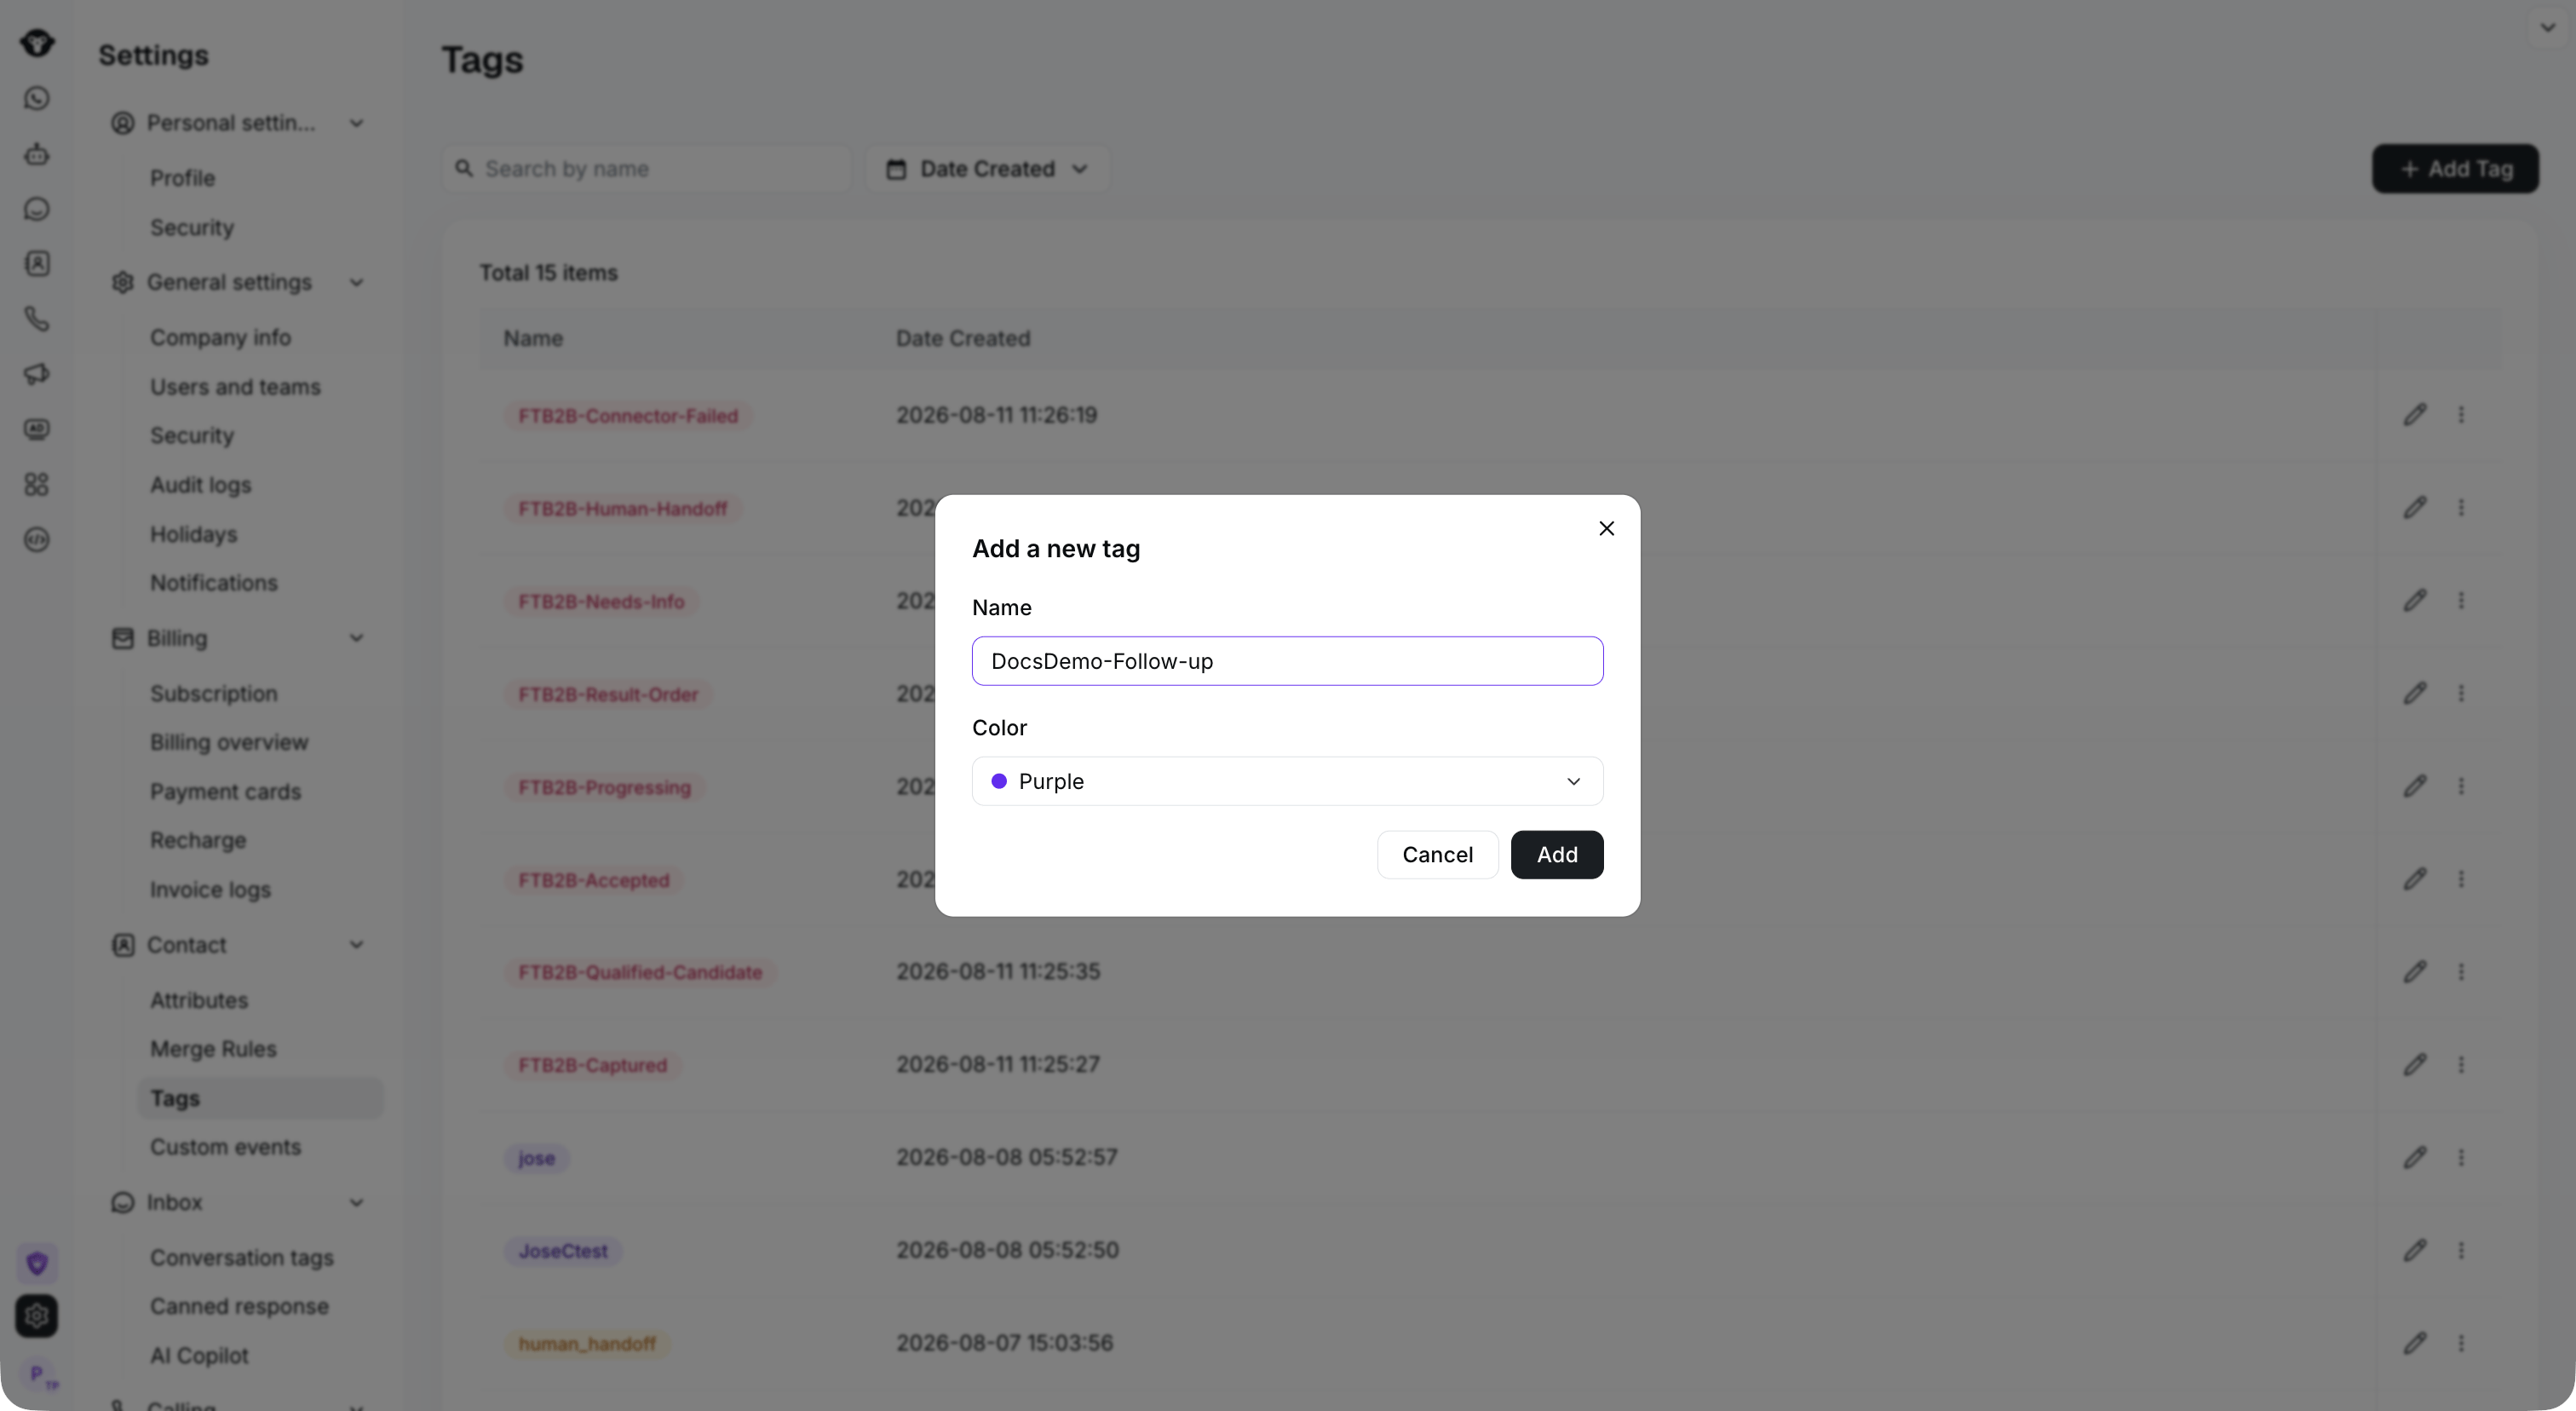Image resolution: width=2576 pixels, height=1411 pixels.
Task: Open Conversation tags page
Action: coord(242,1258)
